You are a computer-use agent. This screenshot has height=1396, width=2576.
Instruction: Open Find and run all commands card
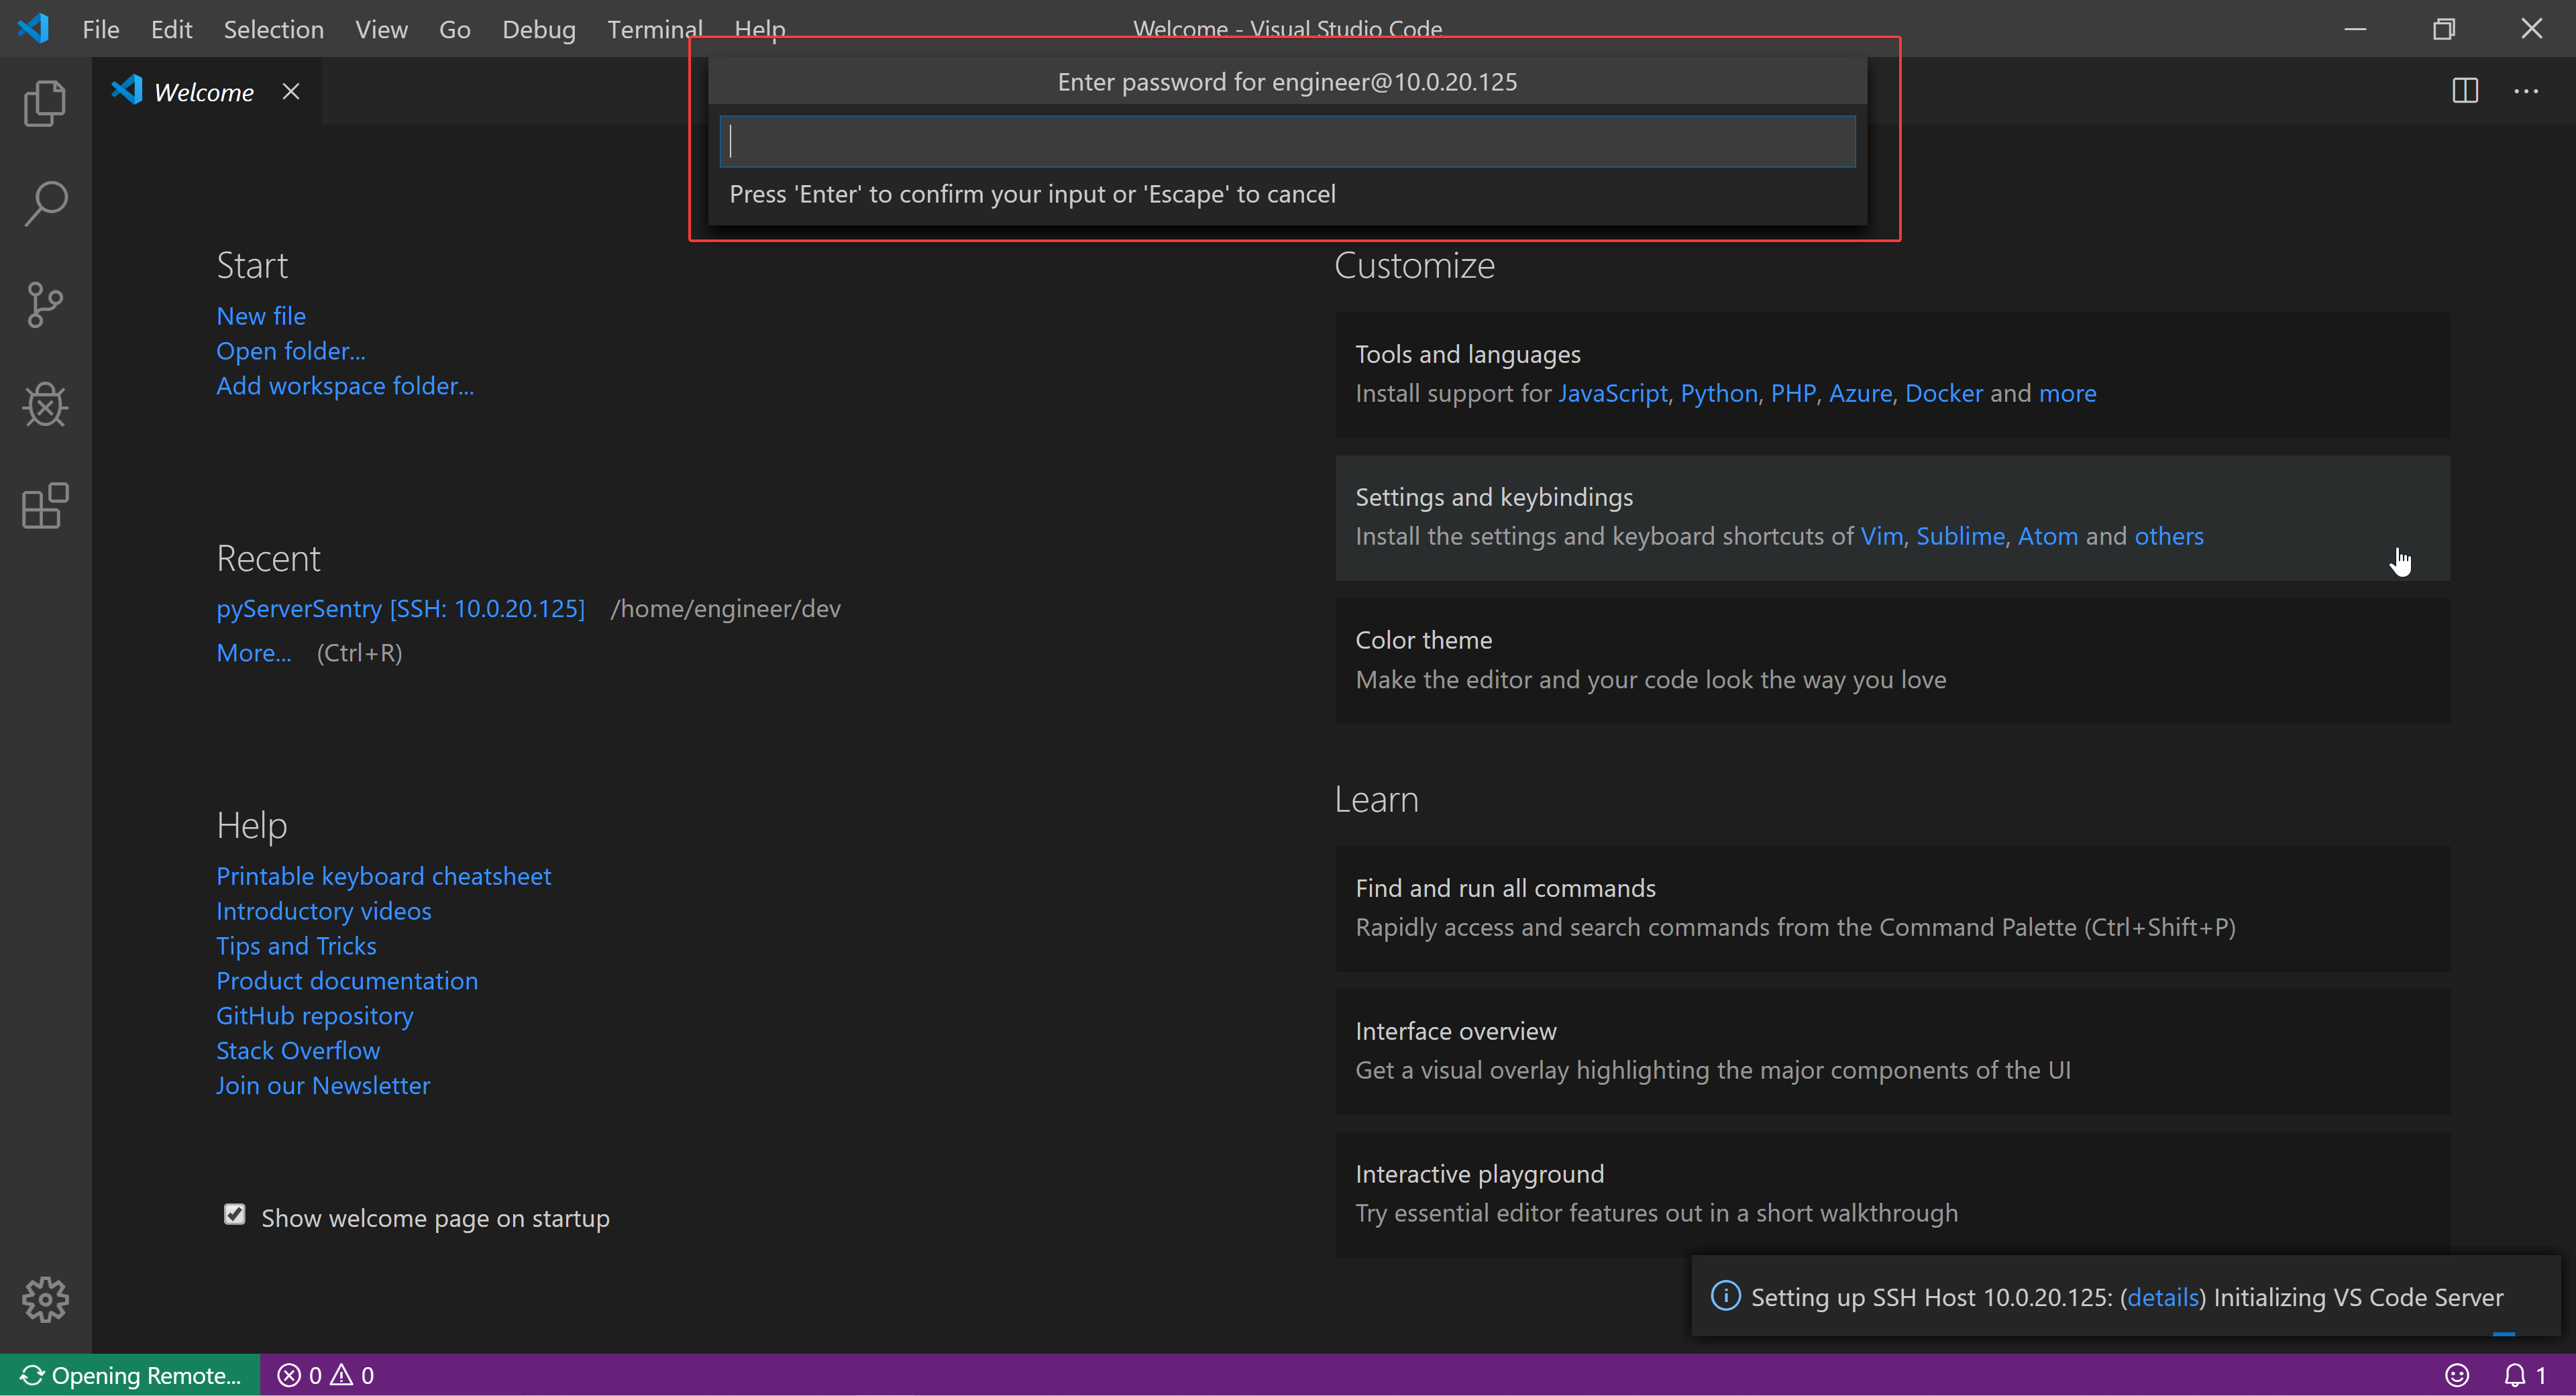(1892, 908)
